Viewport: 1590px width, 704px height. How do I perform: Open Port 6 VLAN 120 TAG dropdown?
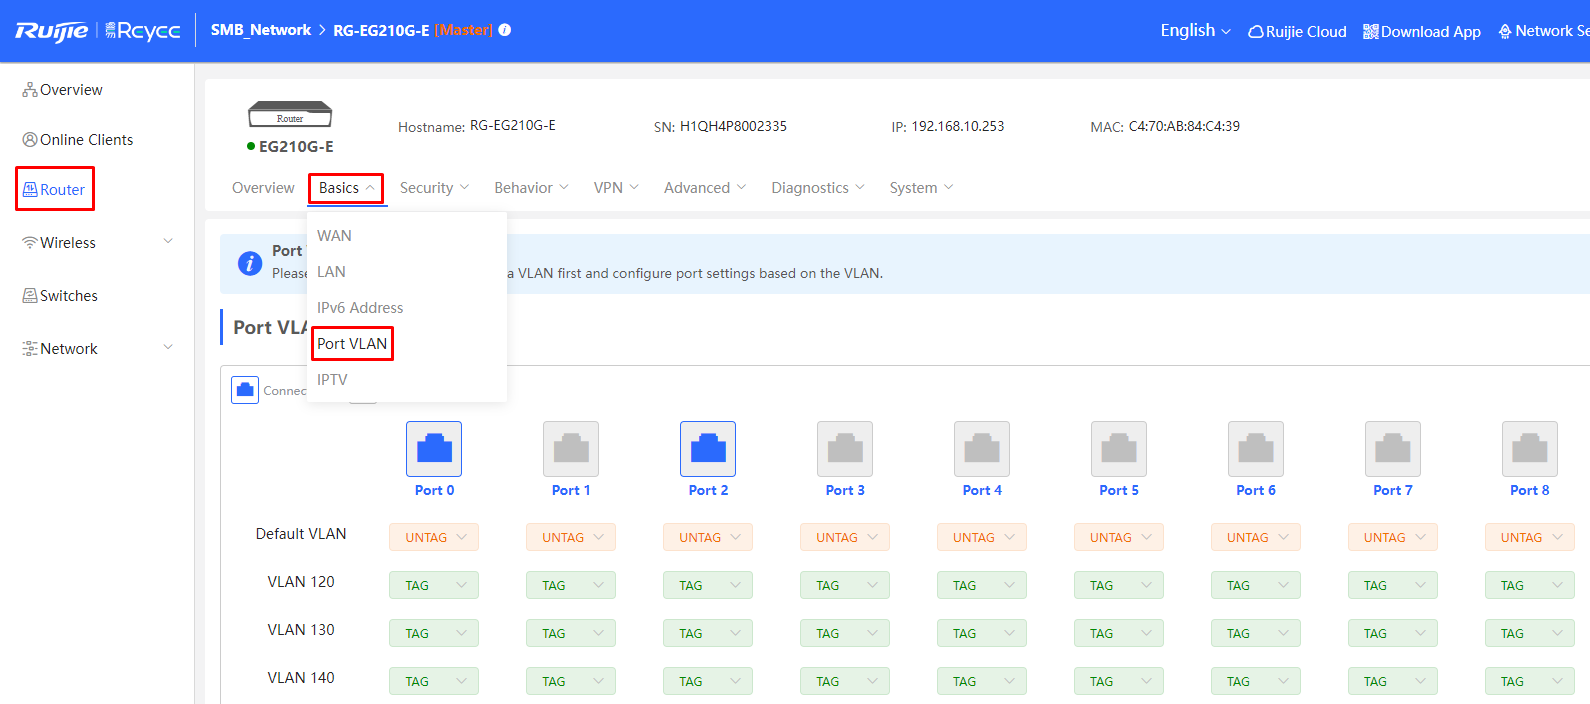[1256, 585]
